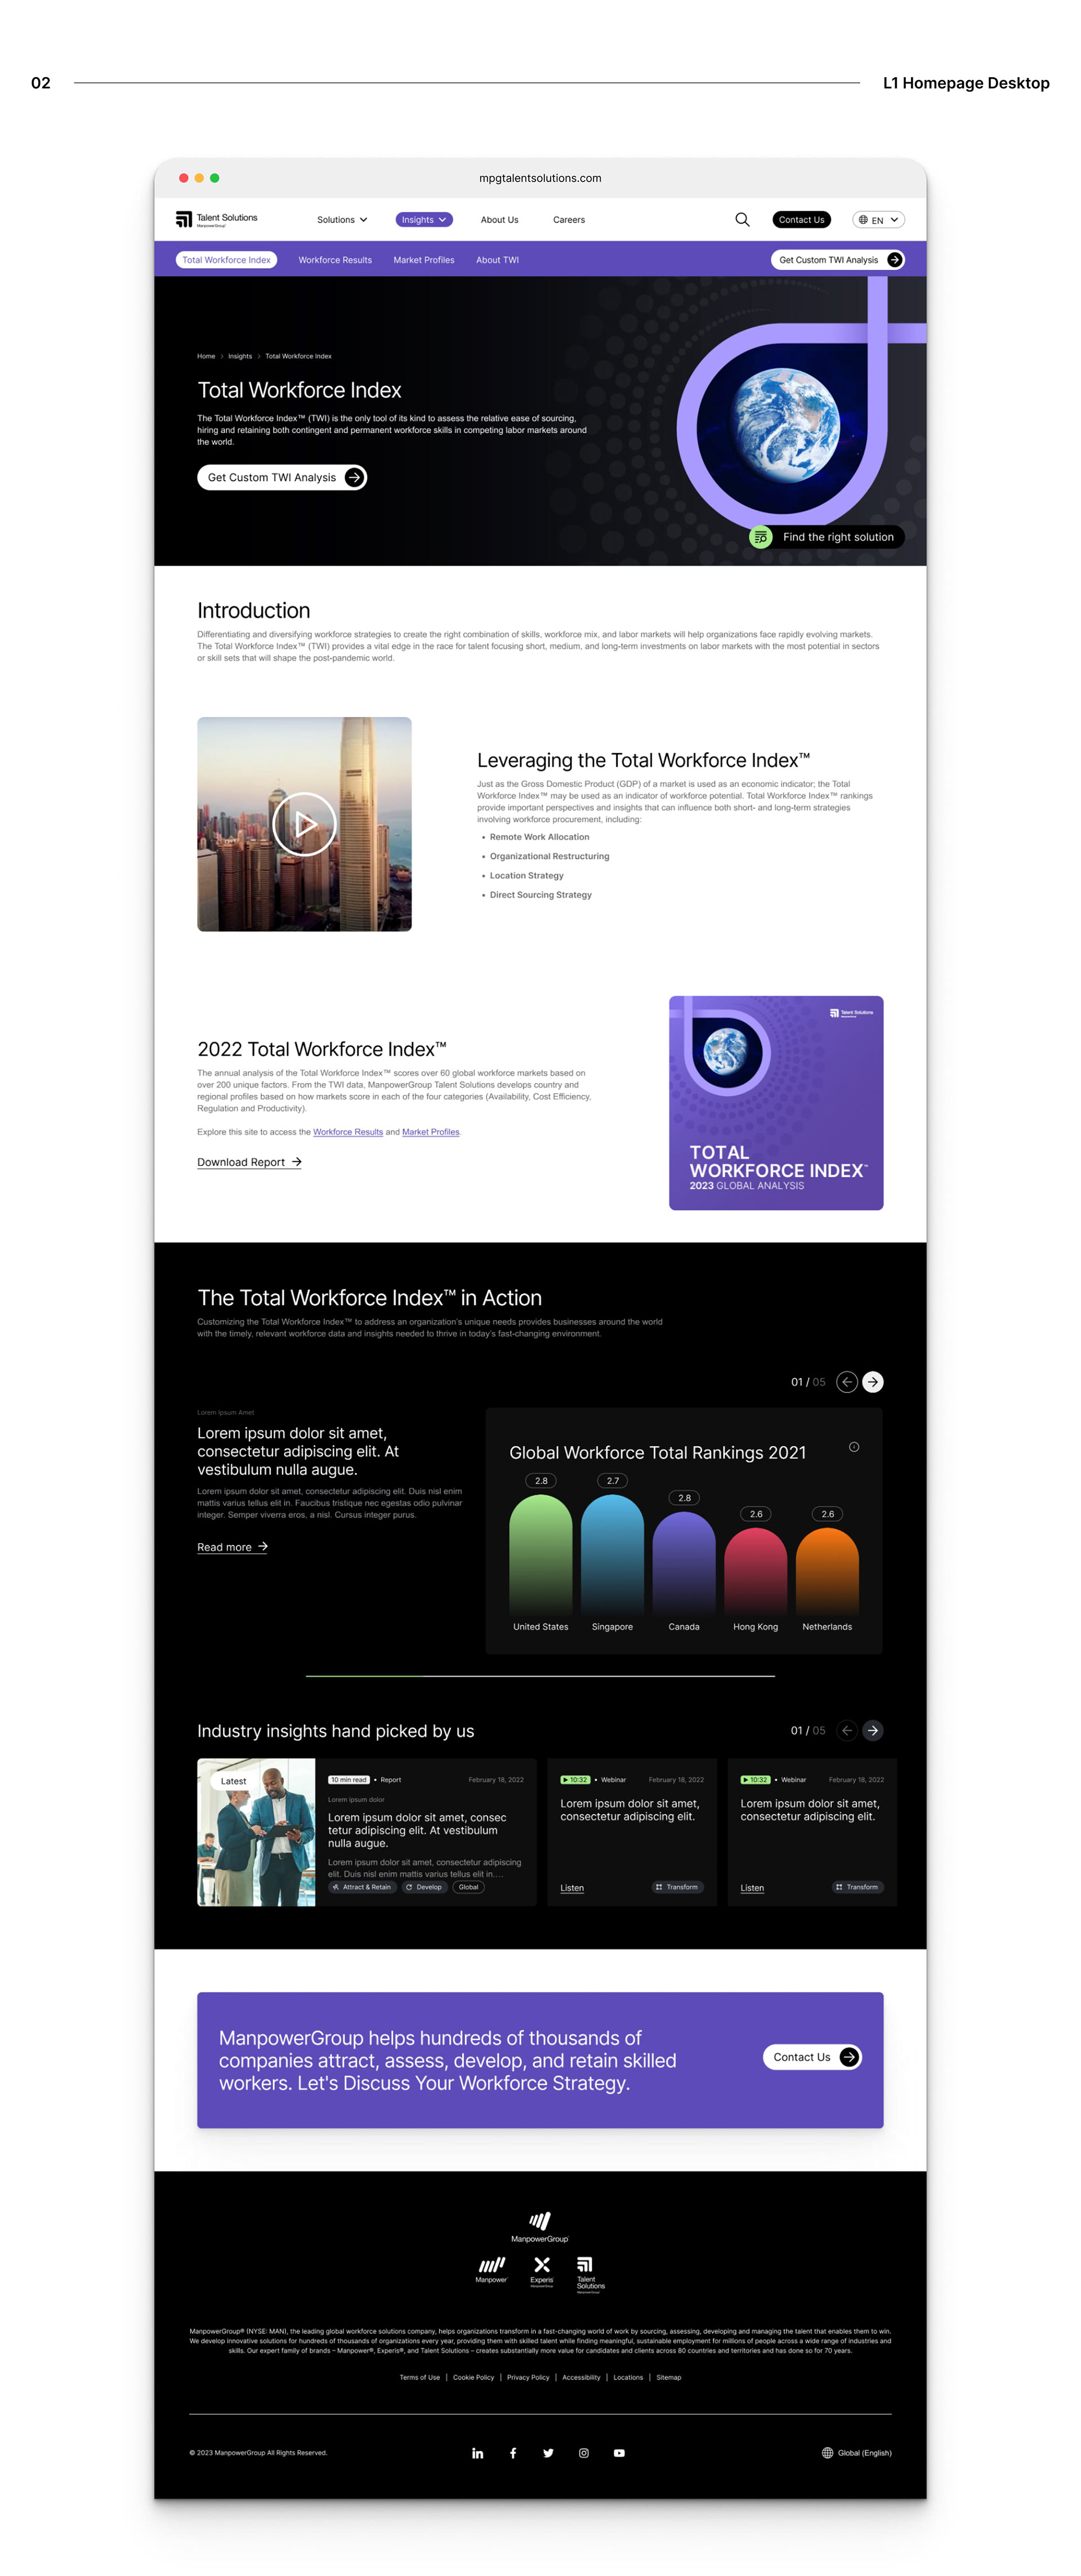1081x2576 pixels.
Task: Open the Facebook icon in footer
Action: click(x=513, y=2453)
